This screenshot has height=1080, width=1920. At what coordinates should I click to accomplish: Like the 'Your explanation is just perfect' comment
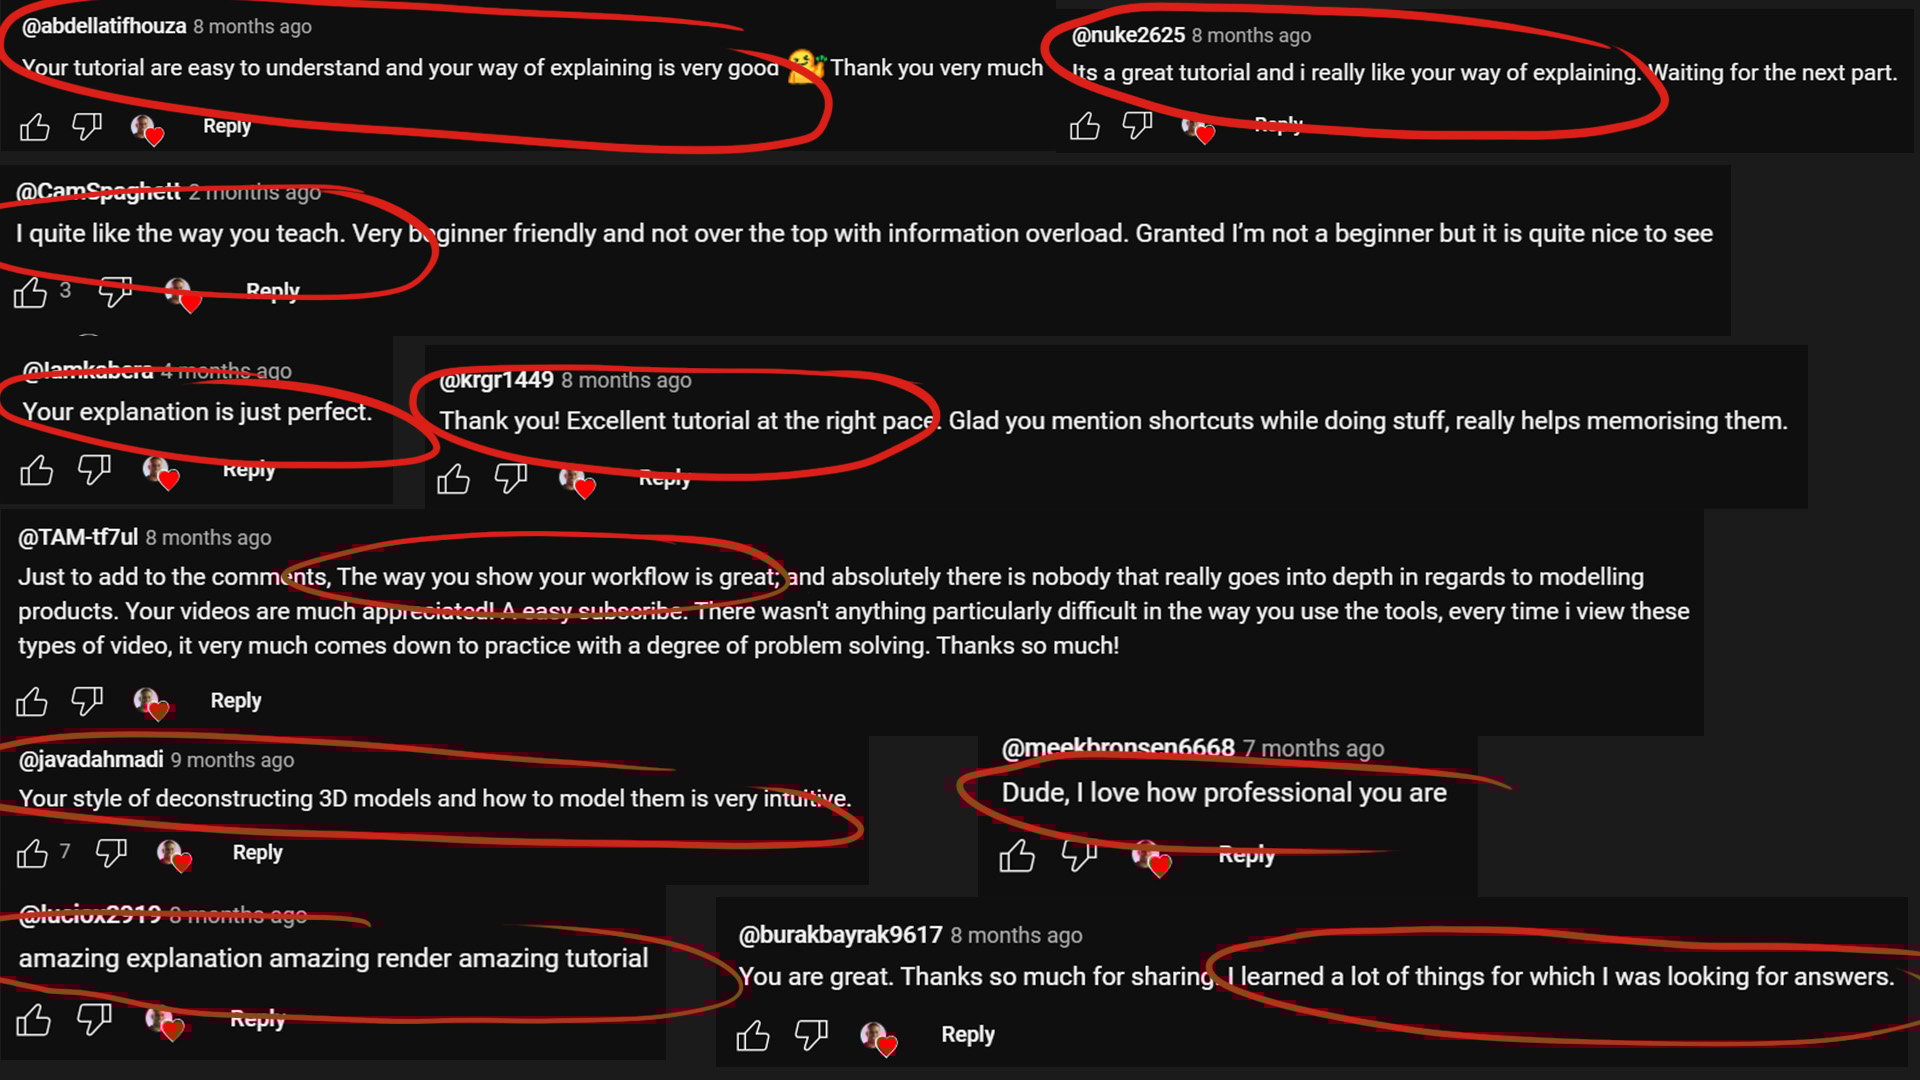click(37, 470)
